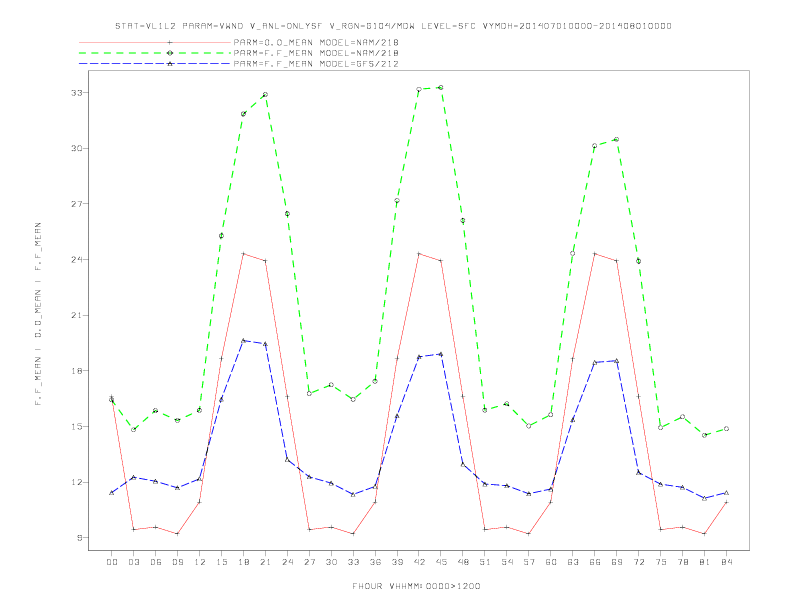Click x-axis forecast hour label 30

[331, 562]
